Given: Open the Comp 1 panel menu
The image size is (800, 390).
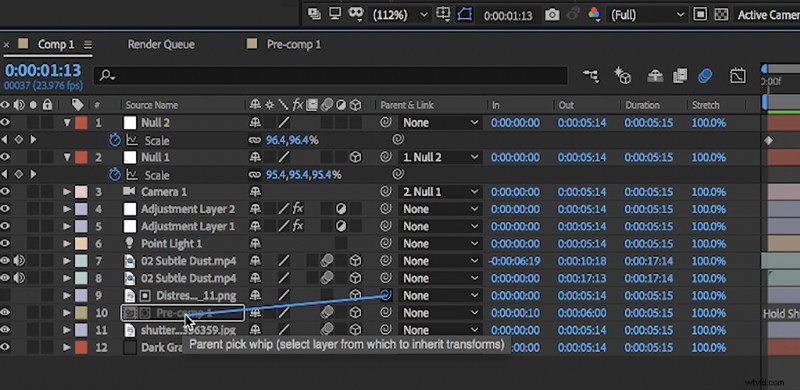Looking at the screenshot, I should [88, 44].
